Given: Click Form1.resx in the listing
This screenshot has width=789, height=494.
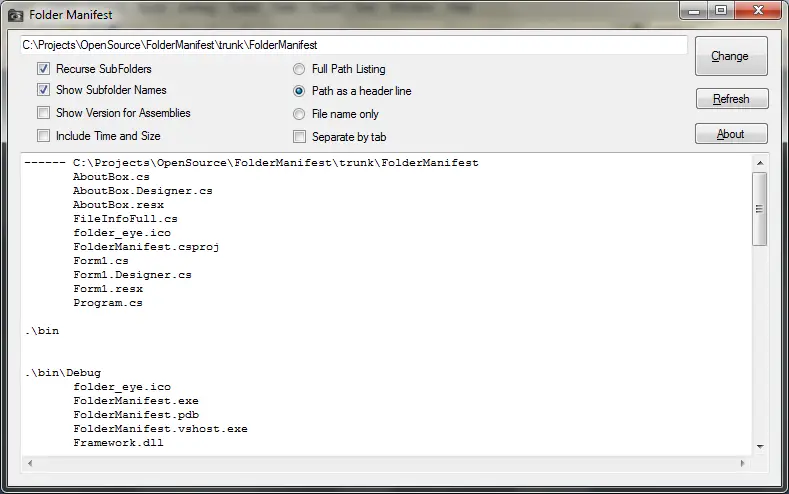Looking at the screenshot, I should pyautogui.click(x=108, y=289).
